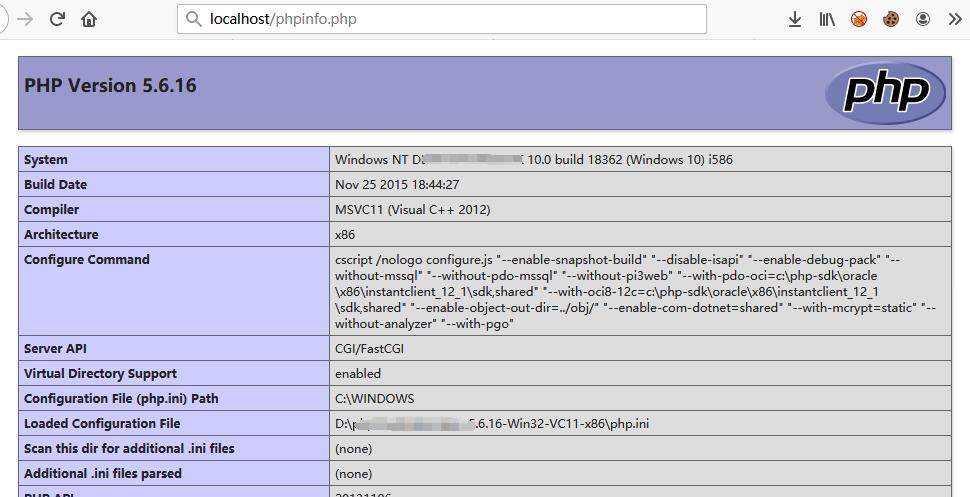This screenshot has height=497, width=970.
Task: Go to the browser home page
Action: [89, 19]
